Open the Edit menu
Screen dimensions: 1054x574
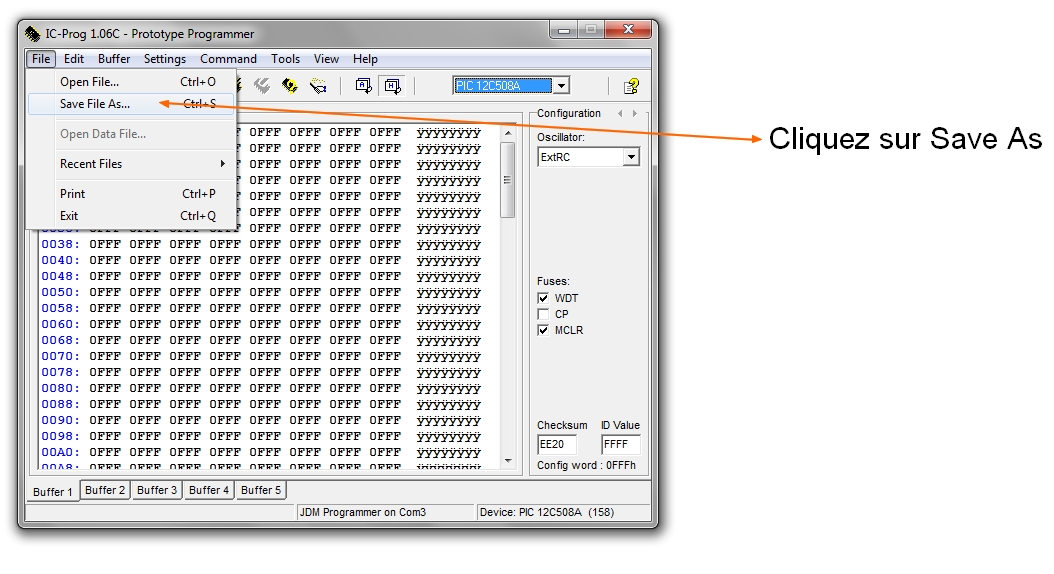point(74,58)
